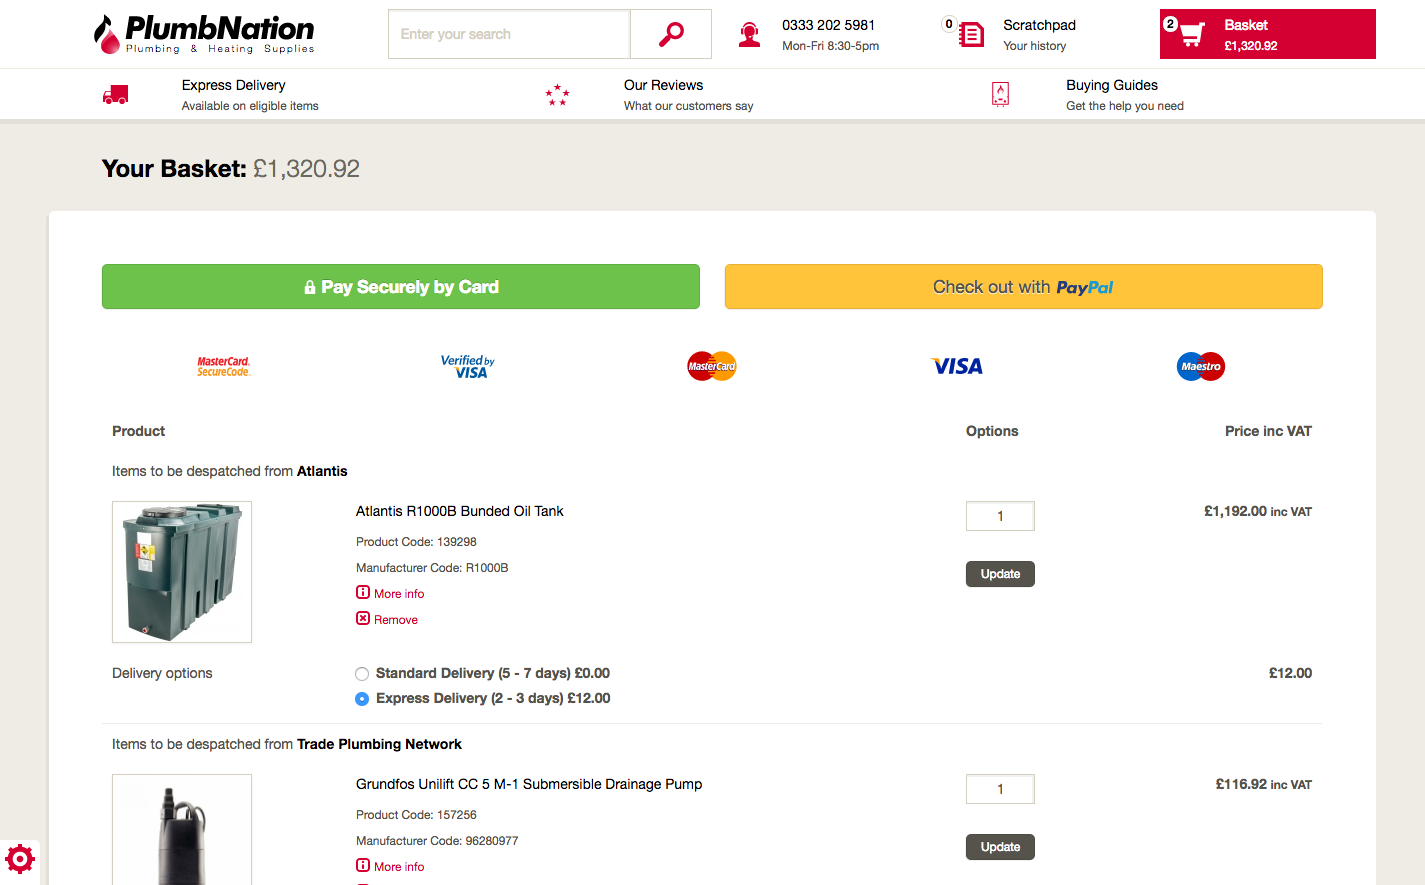Click Pay Securely by Card button
The image size is (1425, 885).
pos(401,287)
